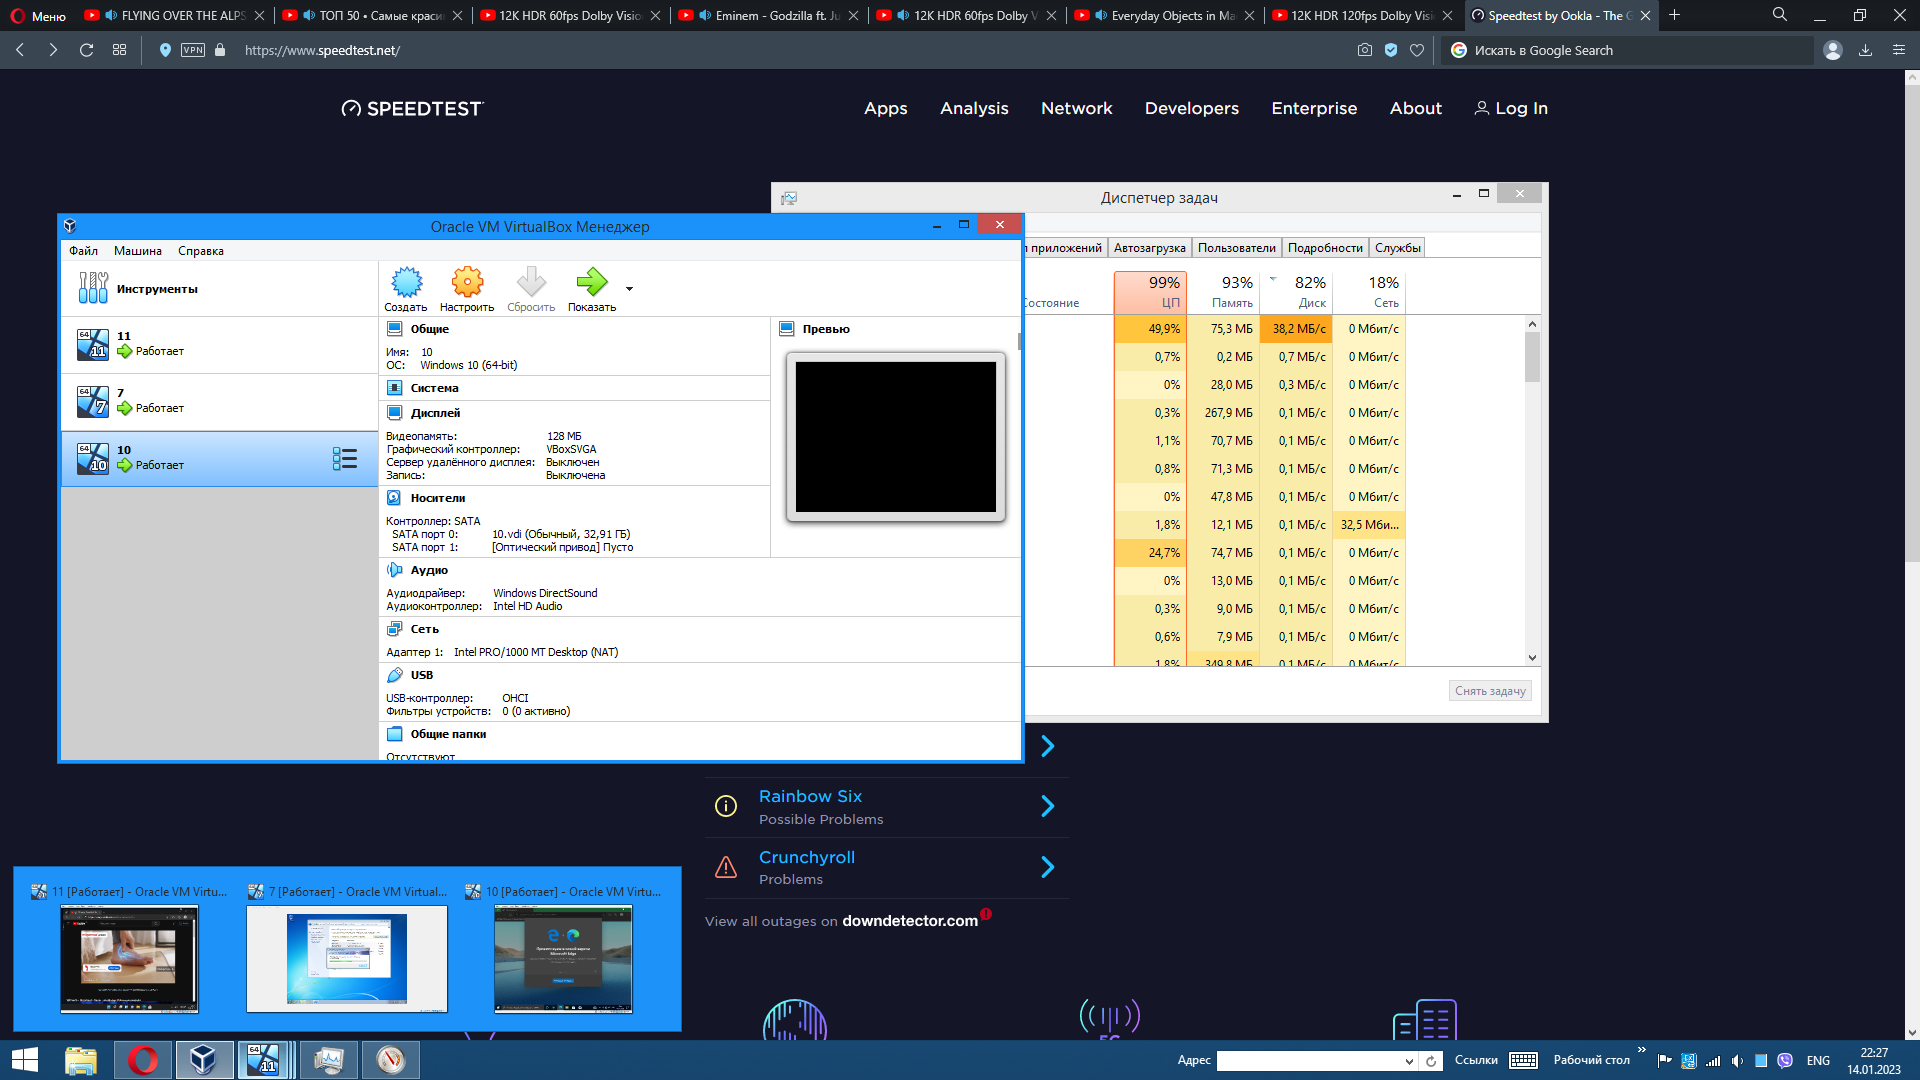Click the black VM preview thumbnail
The image size is (1920, 1080).
pyautogui.click(x=896, y=437)
